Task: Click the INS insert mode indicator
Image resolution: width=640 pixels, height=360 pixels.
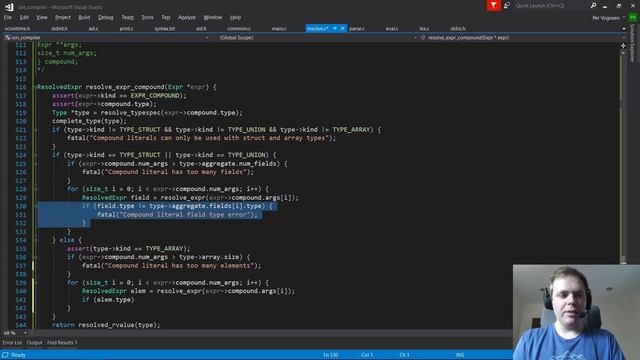Action: point(460,355)
